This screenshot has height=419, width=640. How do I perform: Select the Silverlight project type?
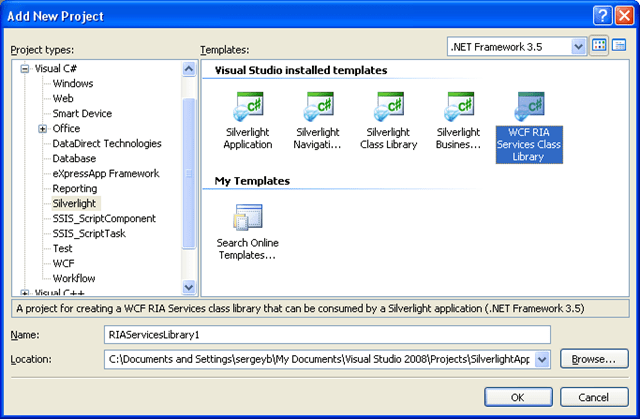[x=74, y=204]
